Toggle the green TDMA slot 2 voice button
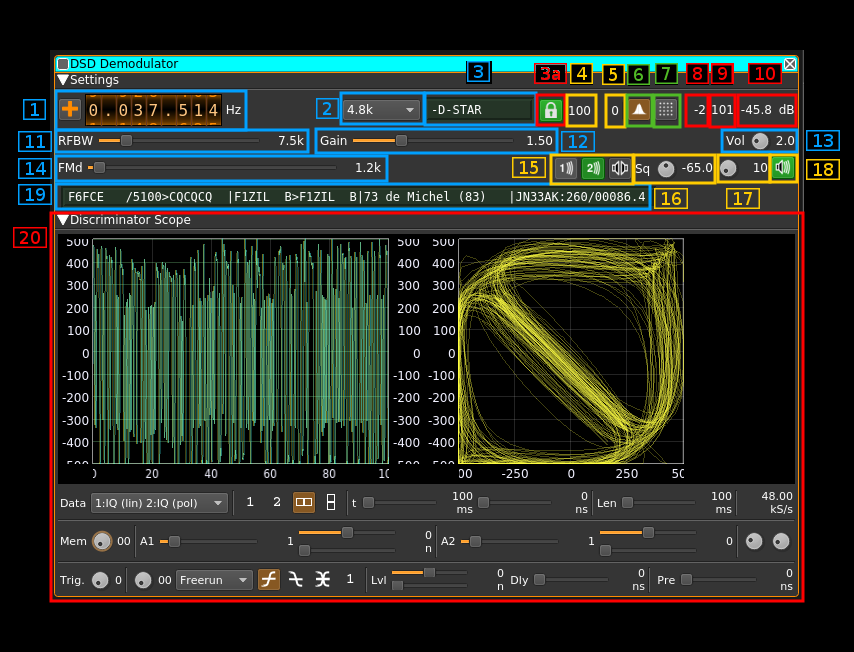This screenshot has width=854, height=652. [x=593, y=168]
